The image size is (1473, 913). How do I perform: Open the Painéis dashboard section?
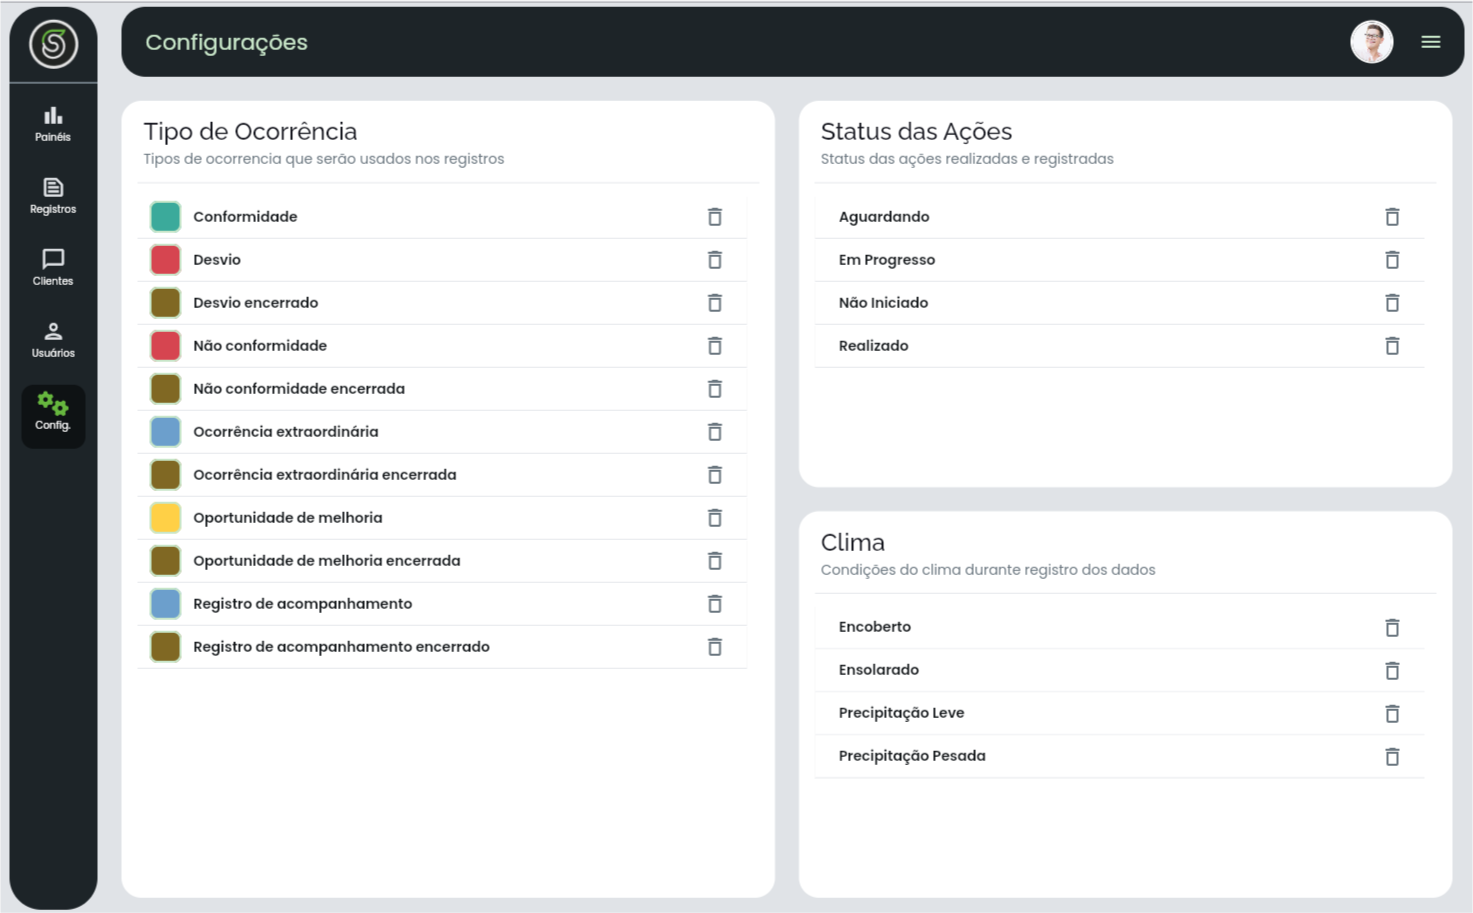coord(53,124)
